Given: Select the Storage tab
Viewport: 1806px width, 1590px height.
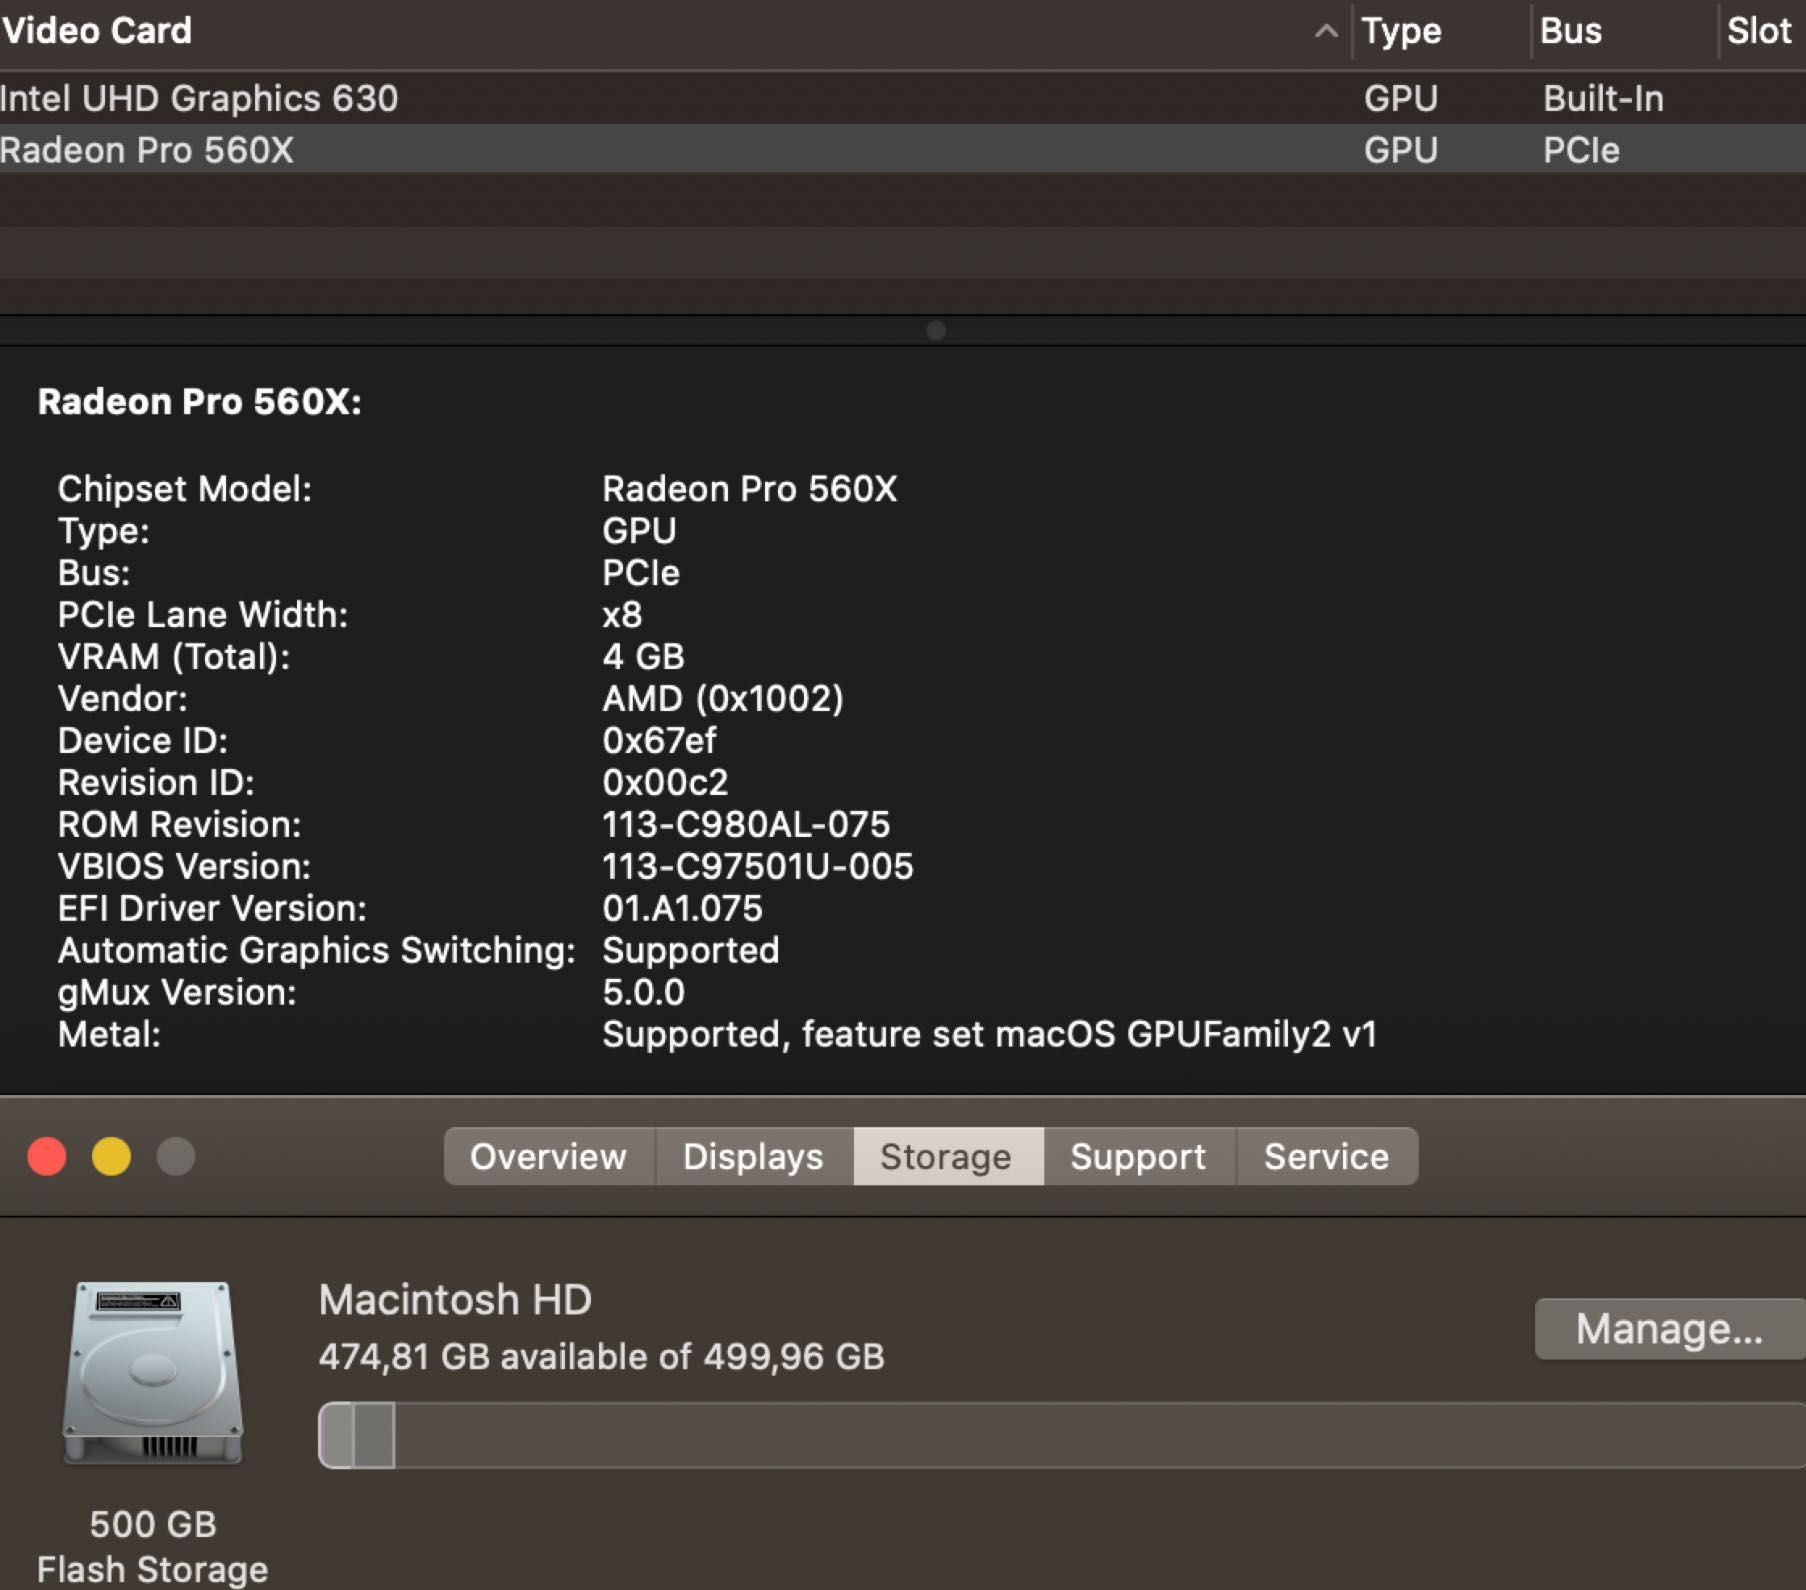Looking at the screenshot, I should point(946,1156).
